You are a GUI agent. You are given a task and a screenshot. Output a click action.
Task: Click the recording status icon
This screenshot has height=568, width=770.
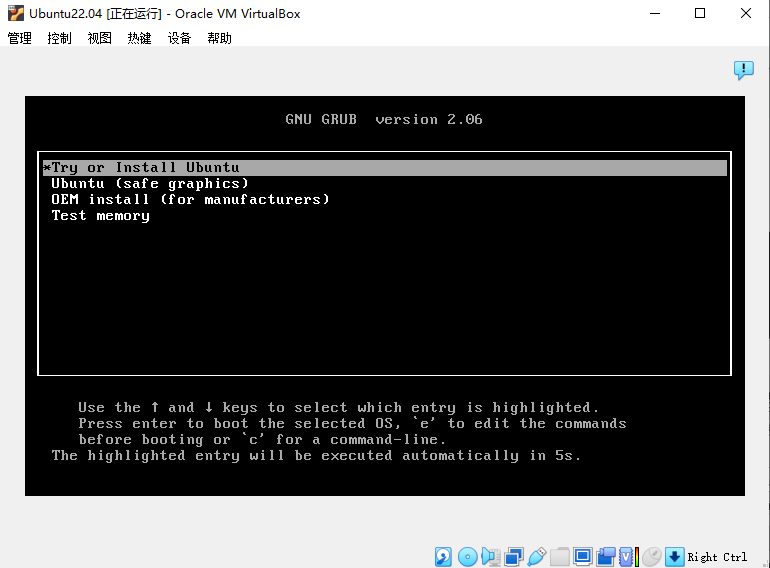click(x=606, y=557)
